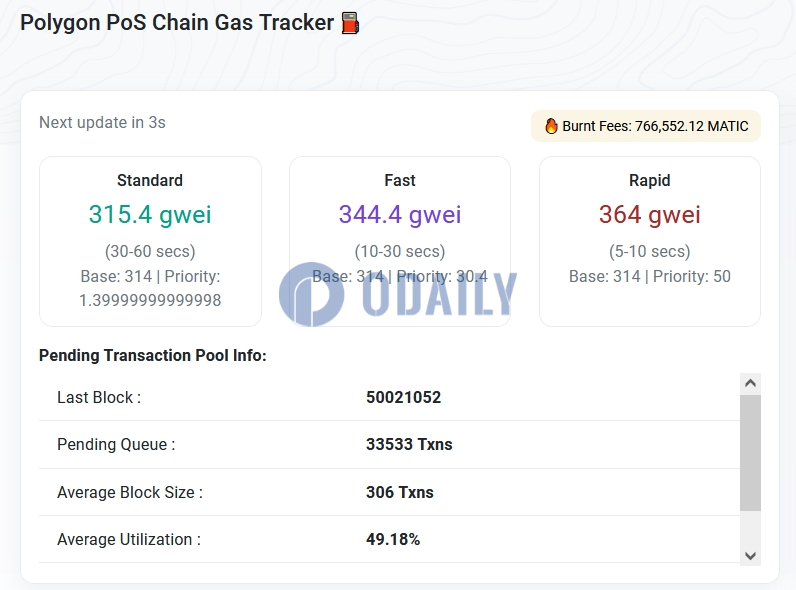796x590 pixels.
Task: Click the red gas pump icon
Action: [x=350, y=23]
